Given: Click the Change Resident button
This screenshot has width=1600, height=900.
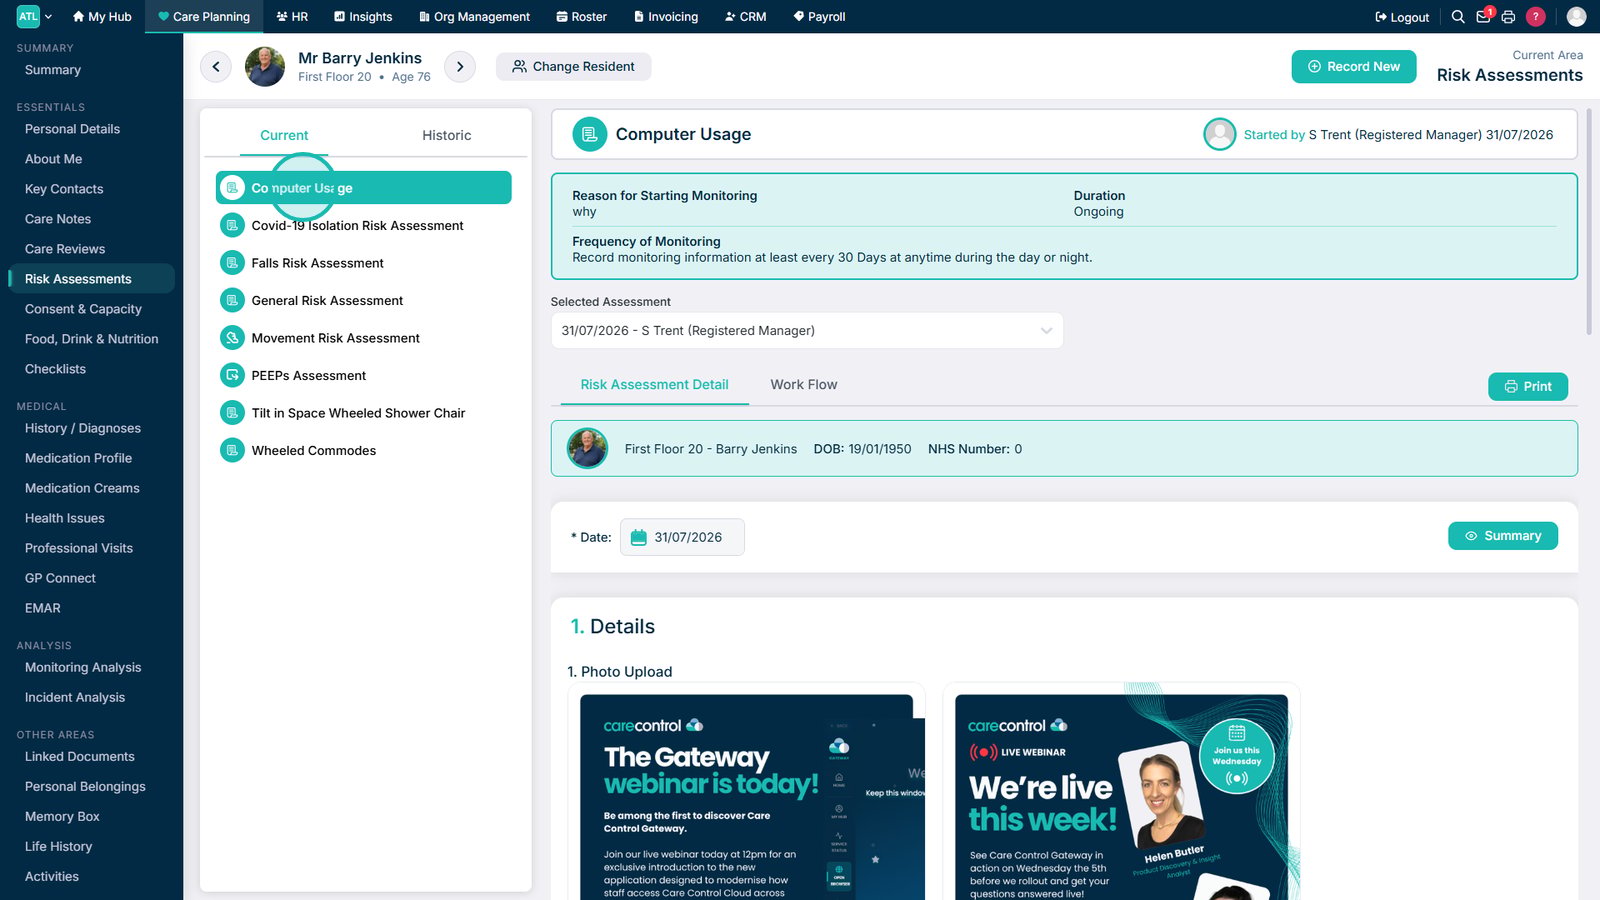Looking at the screenshot, I should [573, 67].
